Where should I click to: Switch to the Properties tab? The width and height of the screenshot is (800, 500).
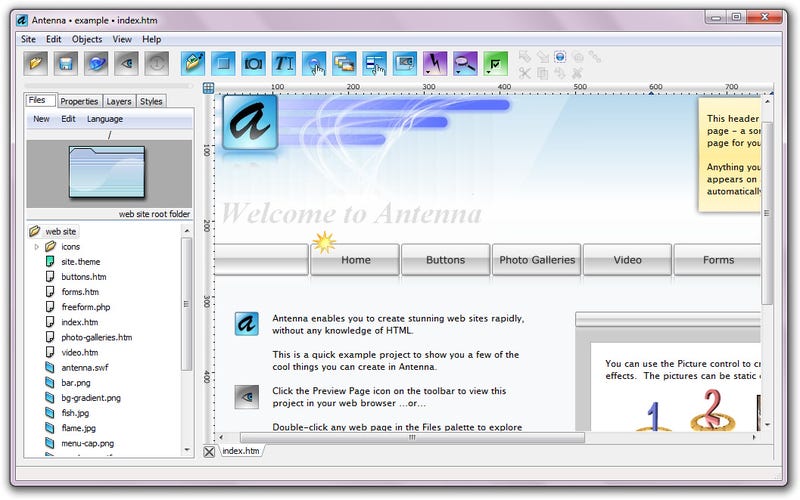[79, 101]
